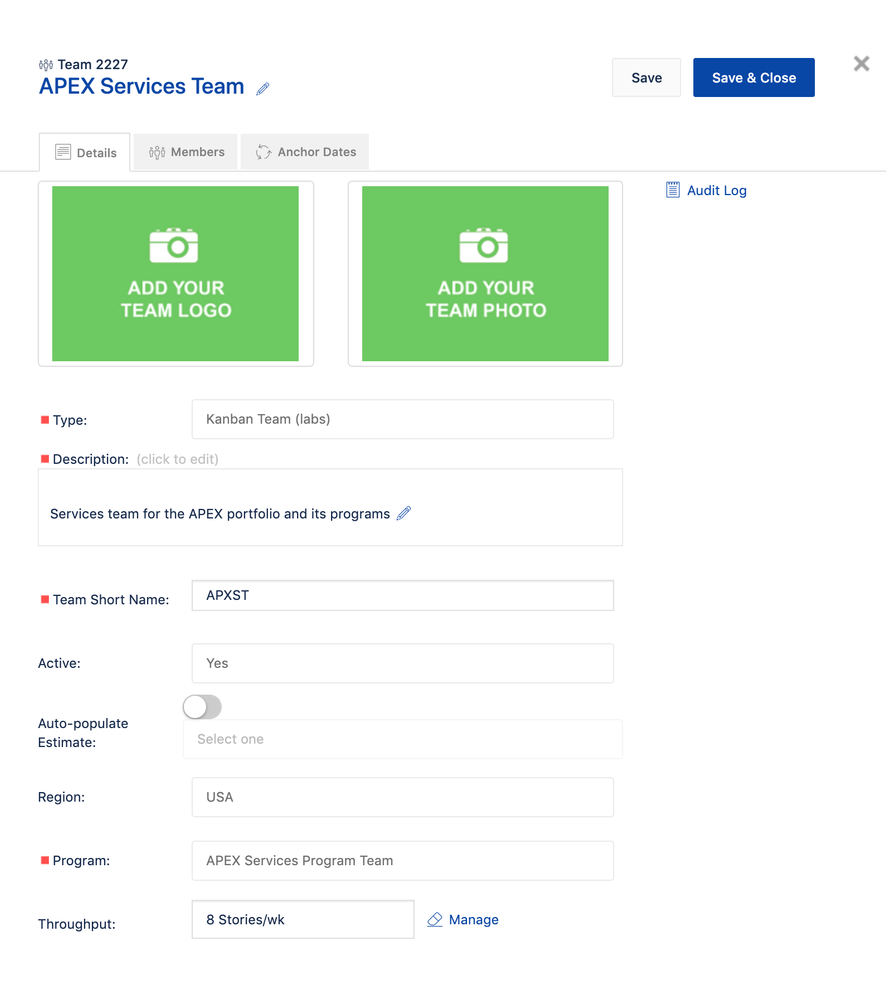Open the Type dropdown showing Kanban Team (labs)
The width and height of the screenshot is (895, 999).
(403, 419)
